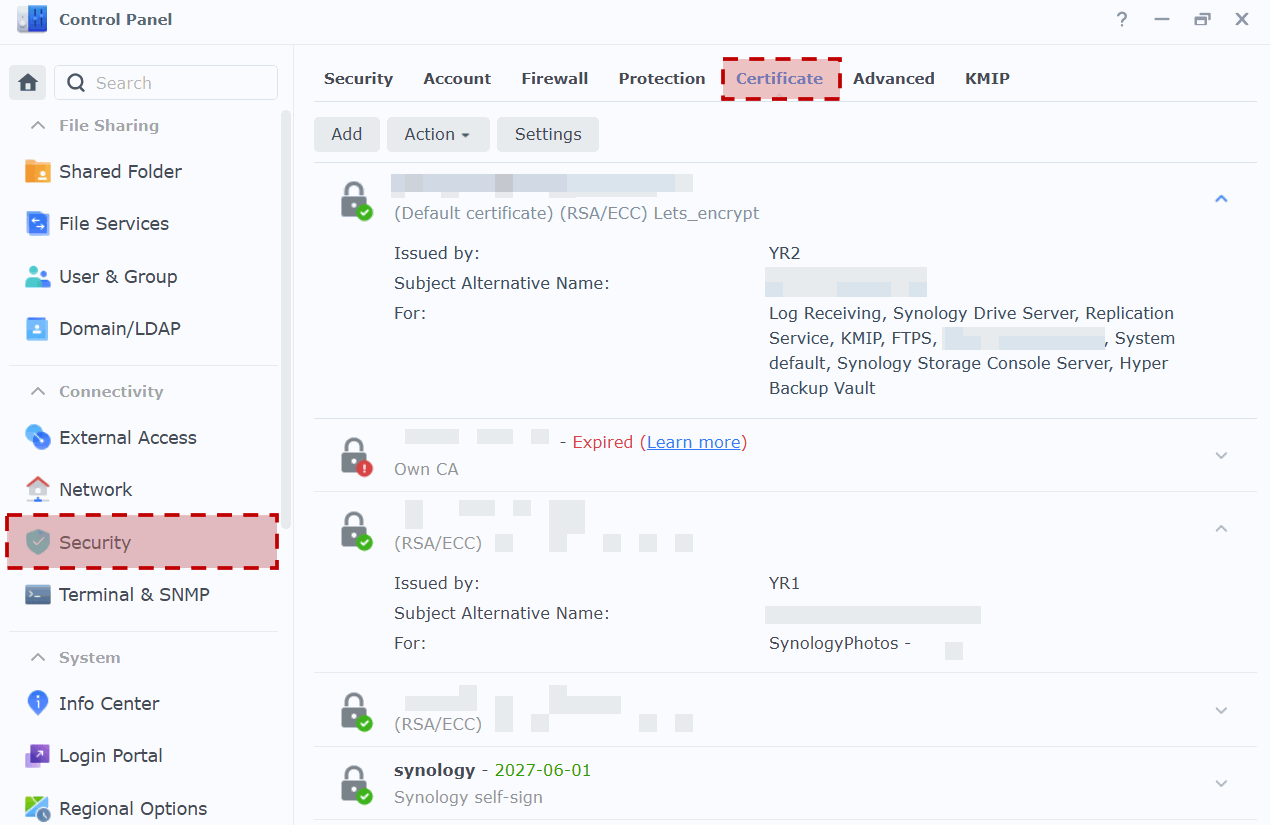The width and height of the screenshot is (1270, 825).
Task: Open certificate Settings button
Action: click(548, 134)
